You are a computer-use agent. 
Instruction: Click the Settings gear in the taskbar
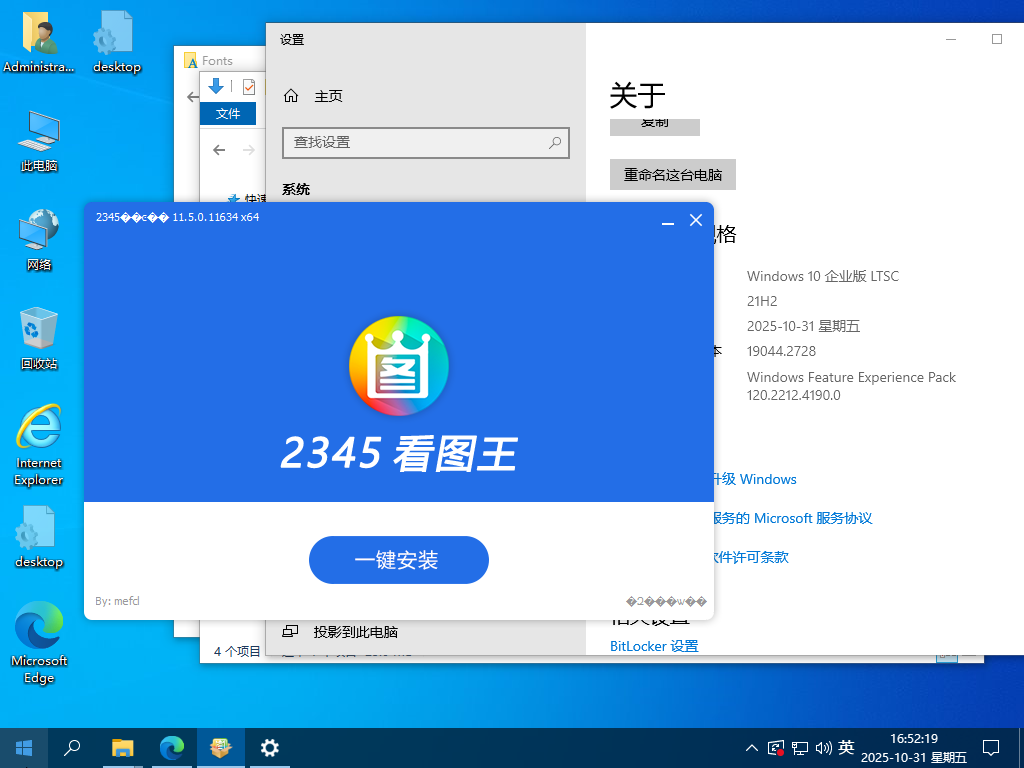point(269,747)
